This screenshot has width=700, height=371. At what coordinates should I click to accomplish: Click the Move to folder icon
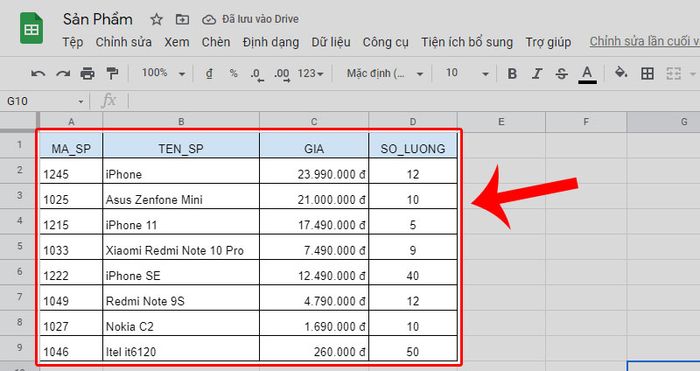click(x=182, y=19)
